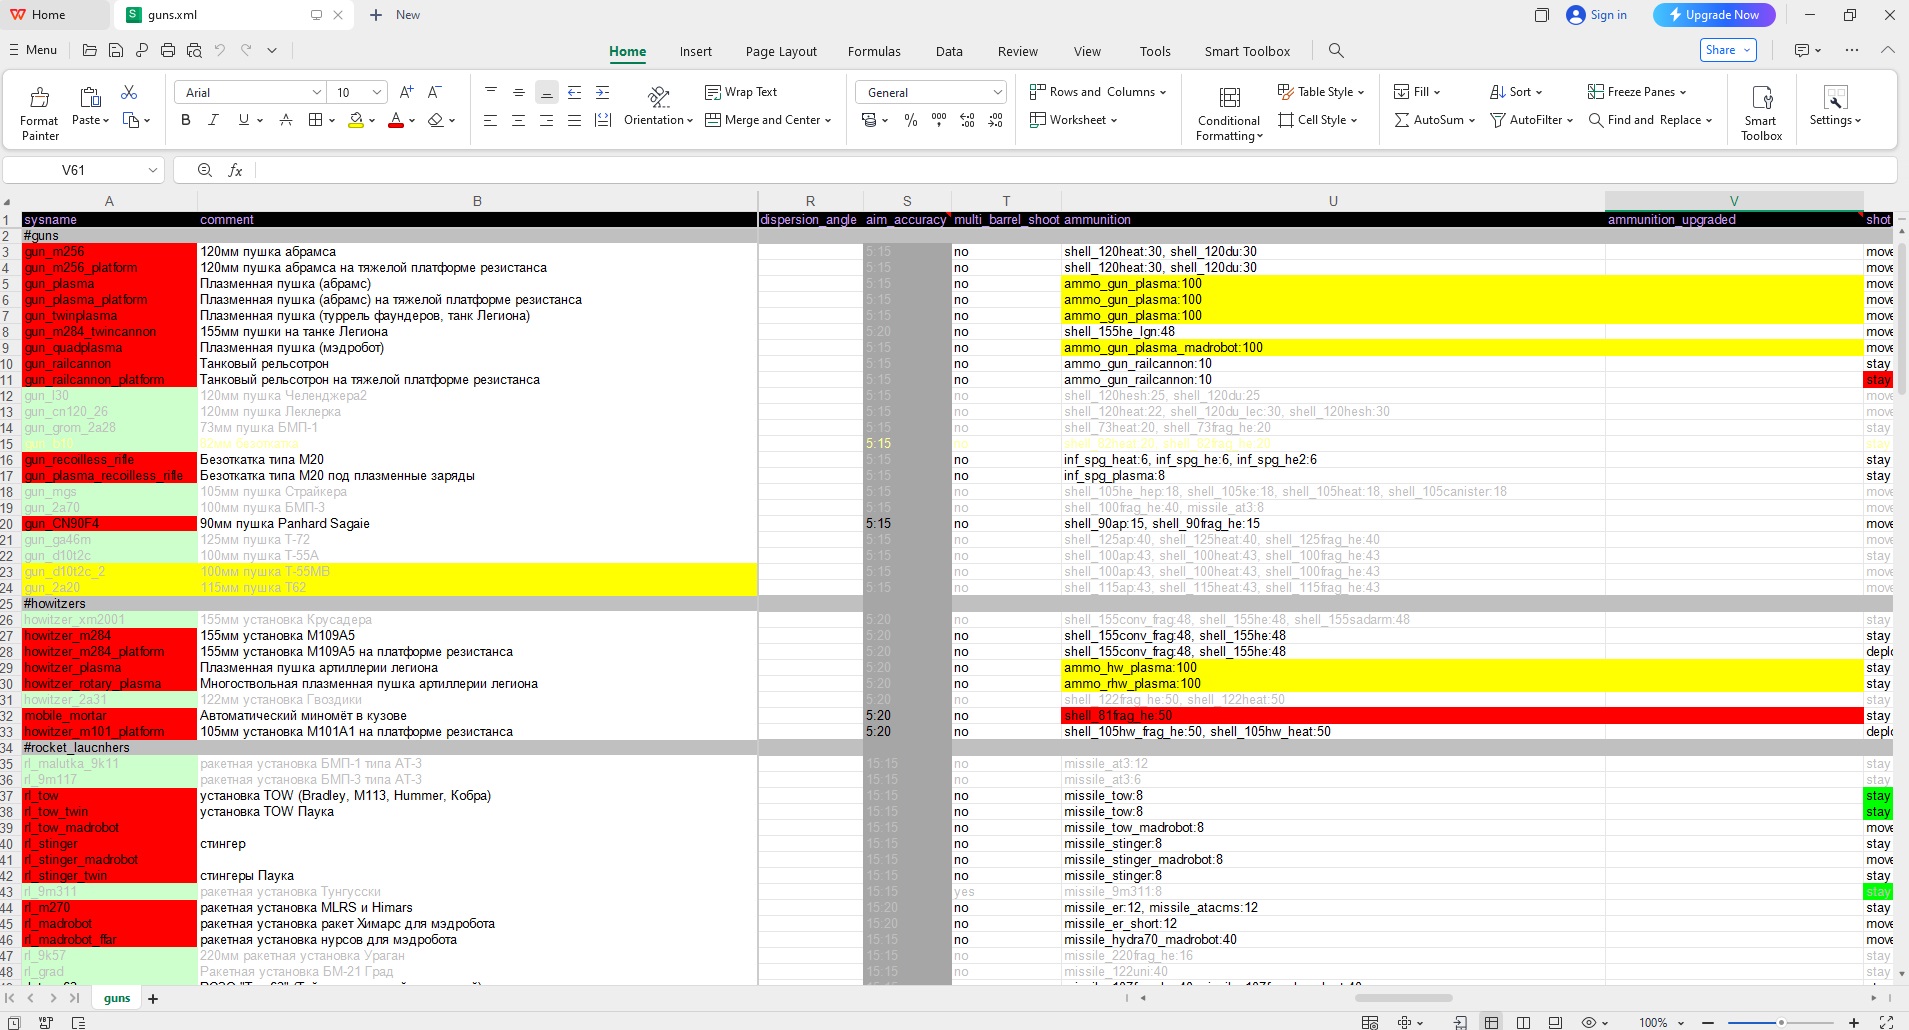Open print preview icon
Viewport: 1909px width, 1030px height.
pyautogui.click(x=194, y=50)
